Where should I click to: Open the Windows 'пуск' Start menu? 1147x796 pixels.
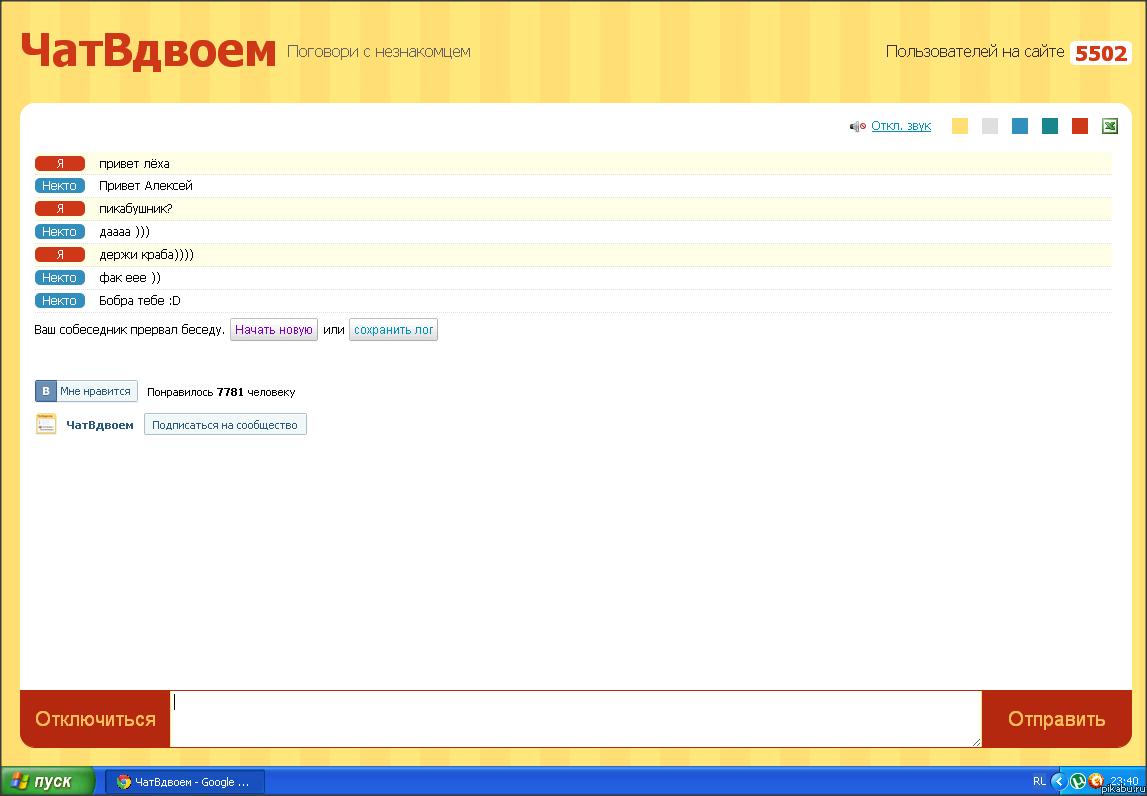[x=48, y=782]
